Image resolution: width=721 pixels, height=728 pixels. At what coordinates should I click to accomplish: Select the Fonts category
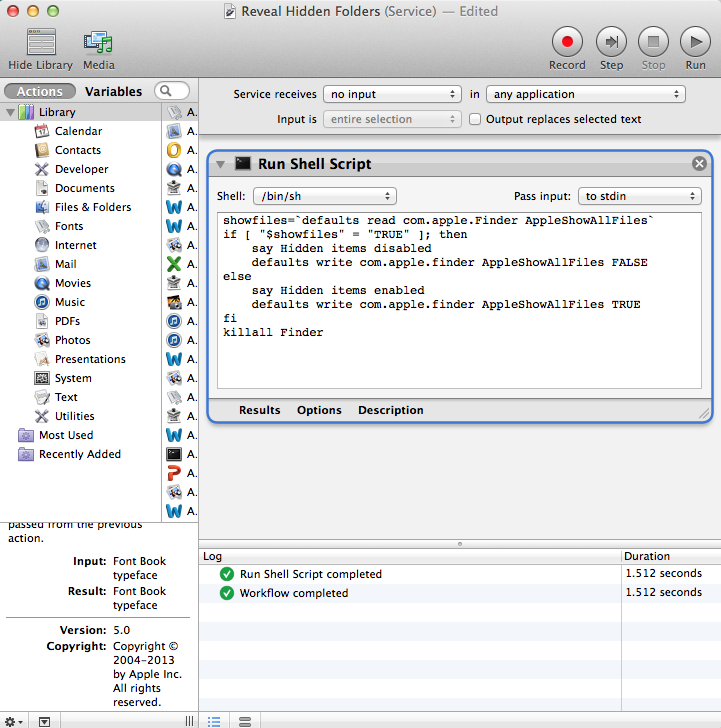[69, 227]
